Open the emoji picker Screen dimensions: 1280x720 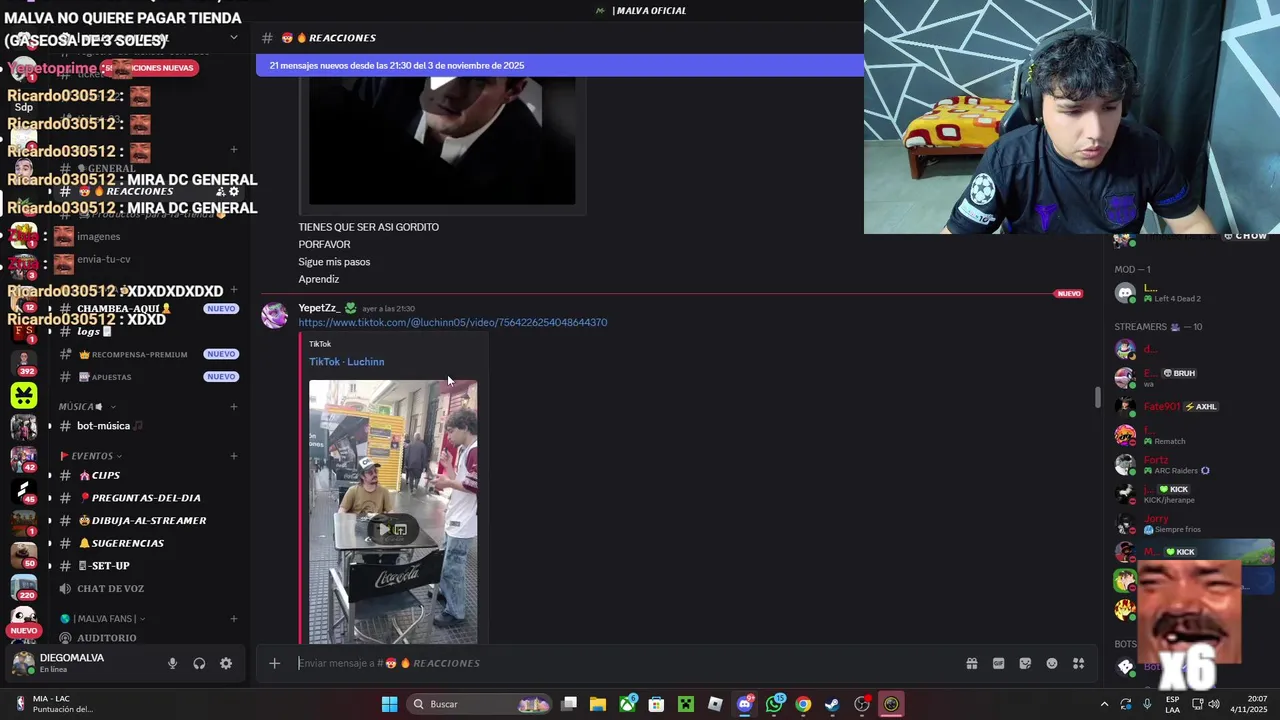pos(1052,663)
